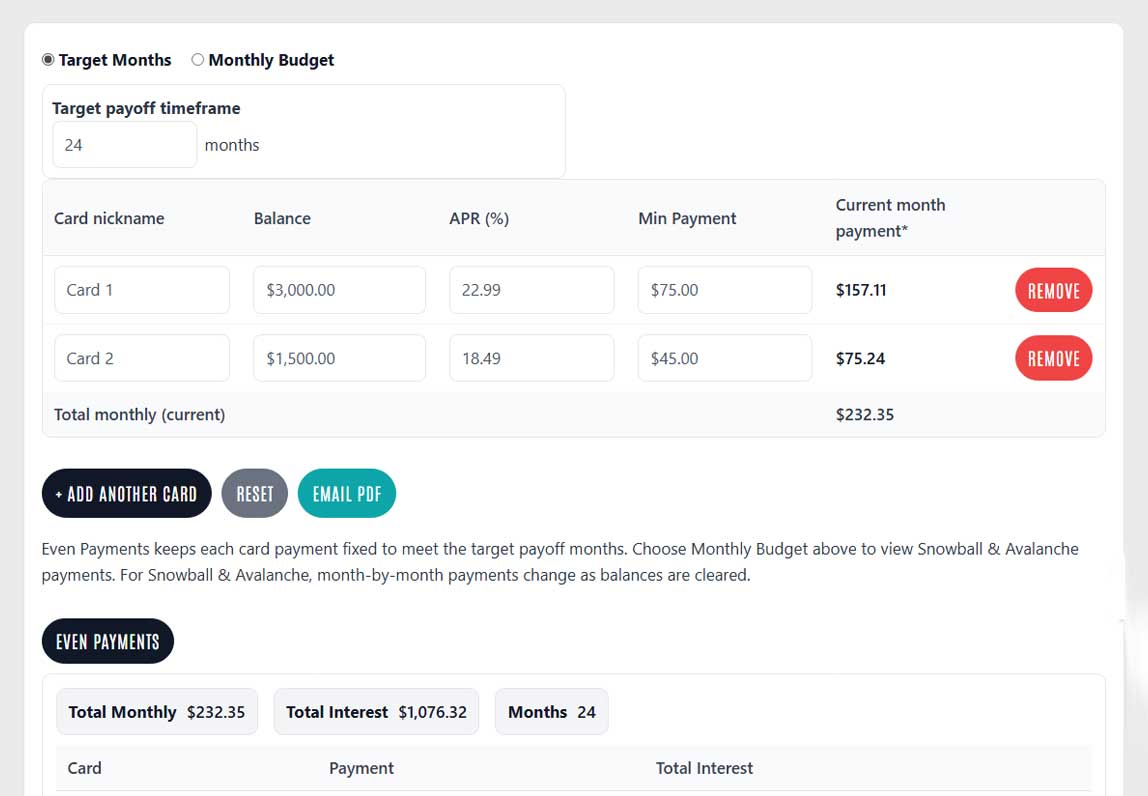
Task: Click the $45.00 minimum payment field
Action: [724, 357]
